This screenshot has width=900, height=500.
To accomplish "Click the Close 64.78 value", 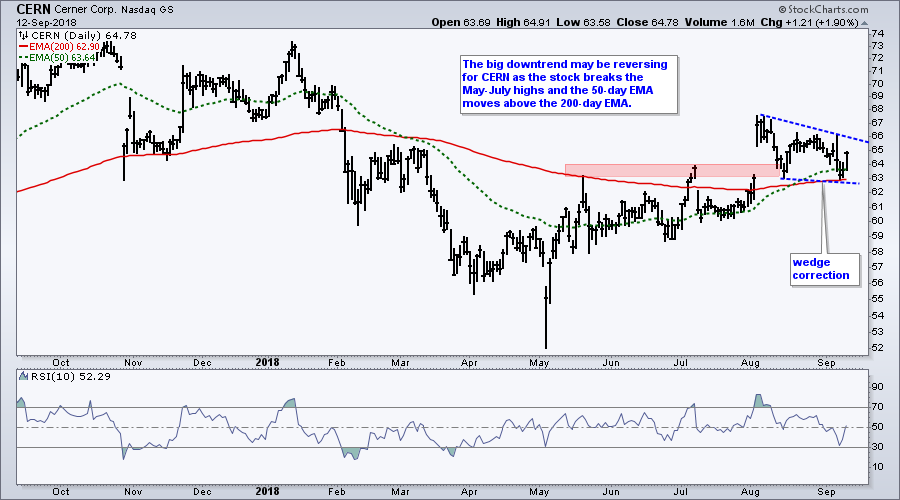I will point(647,22).
